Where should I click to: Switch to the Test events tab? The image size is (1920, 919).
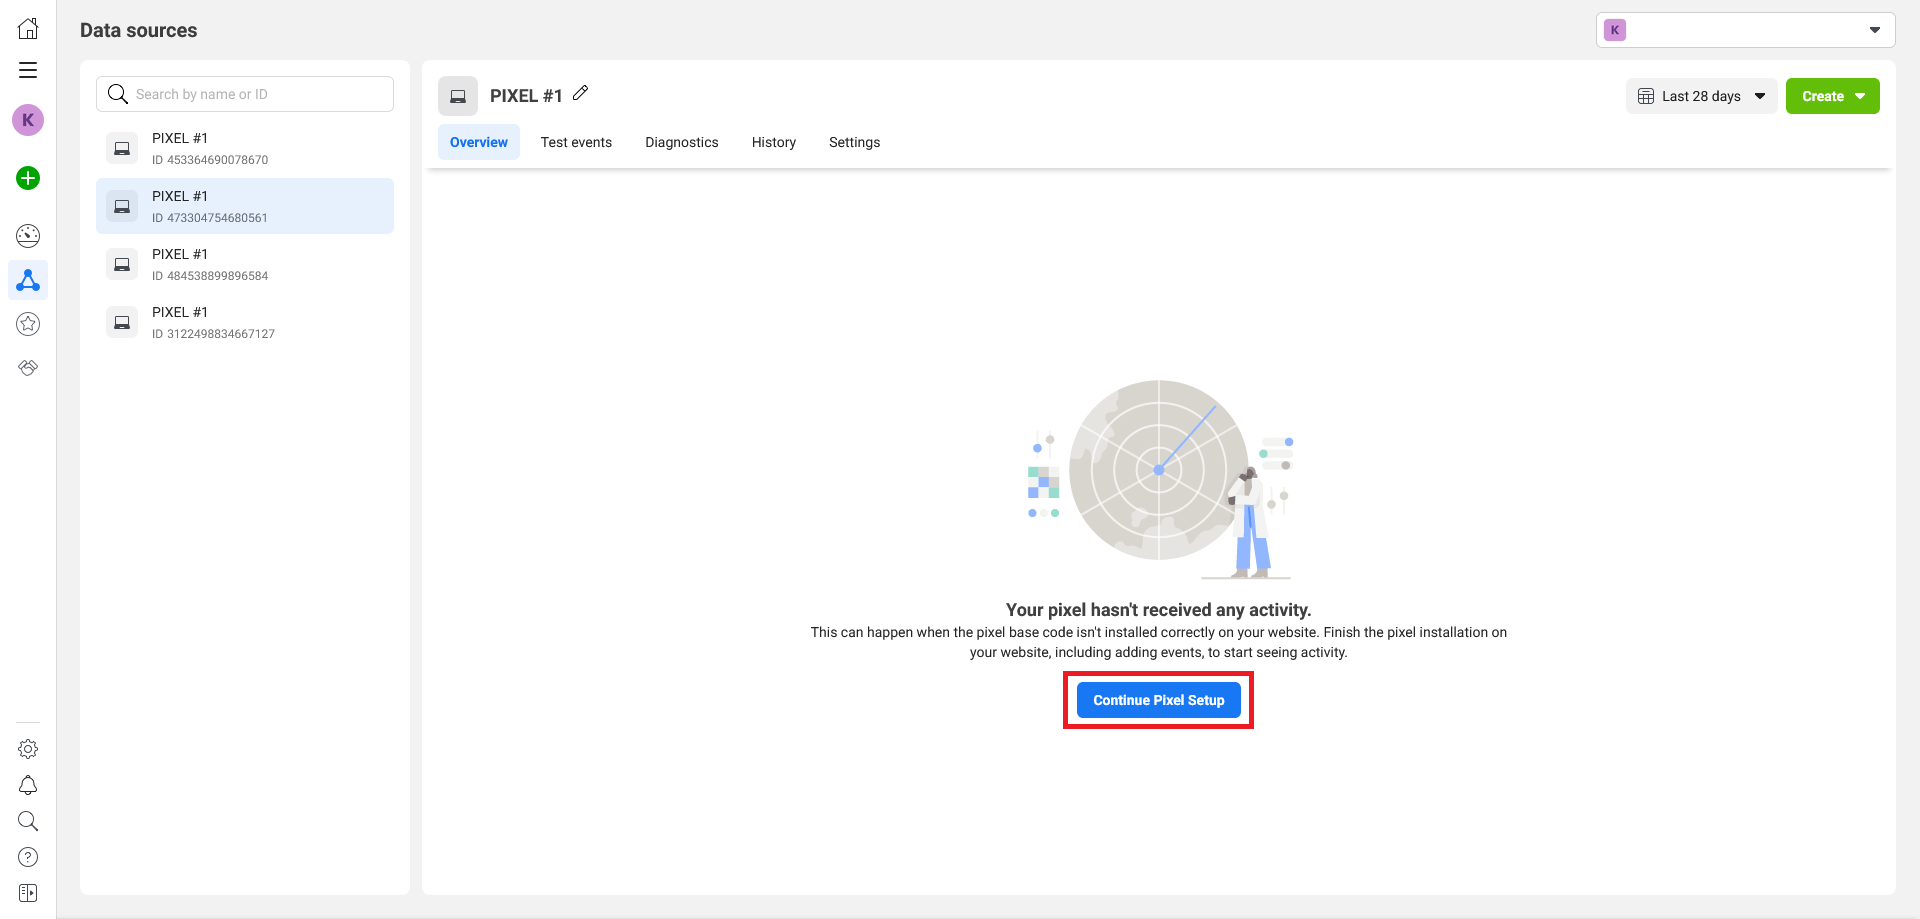[576, 142]
